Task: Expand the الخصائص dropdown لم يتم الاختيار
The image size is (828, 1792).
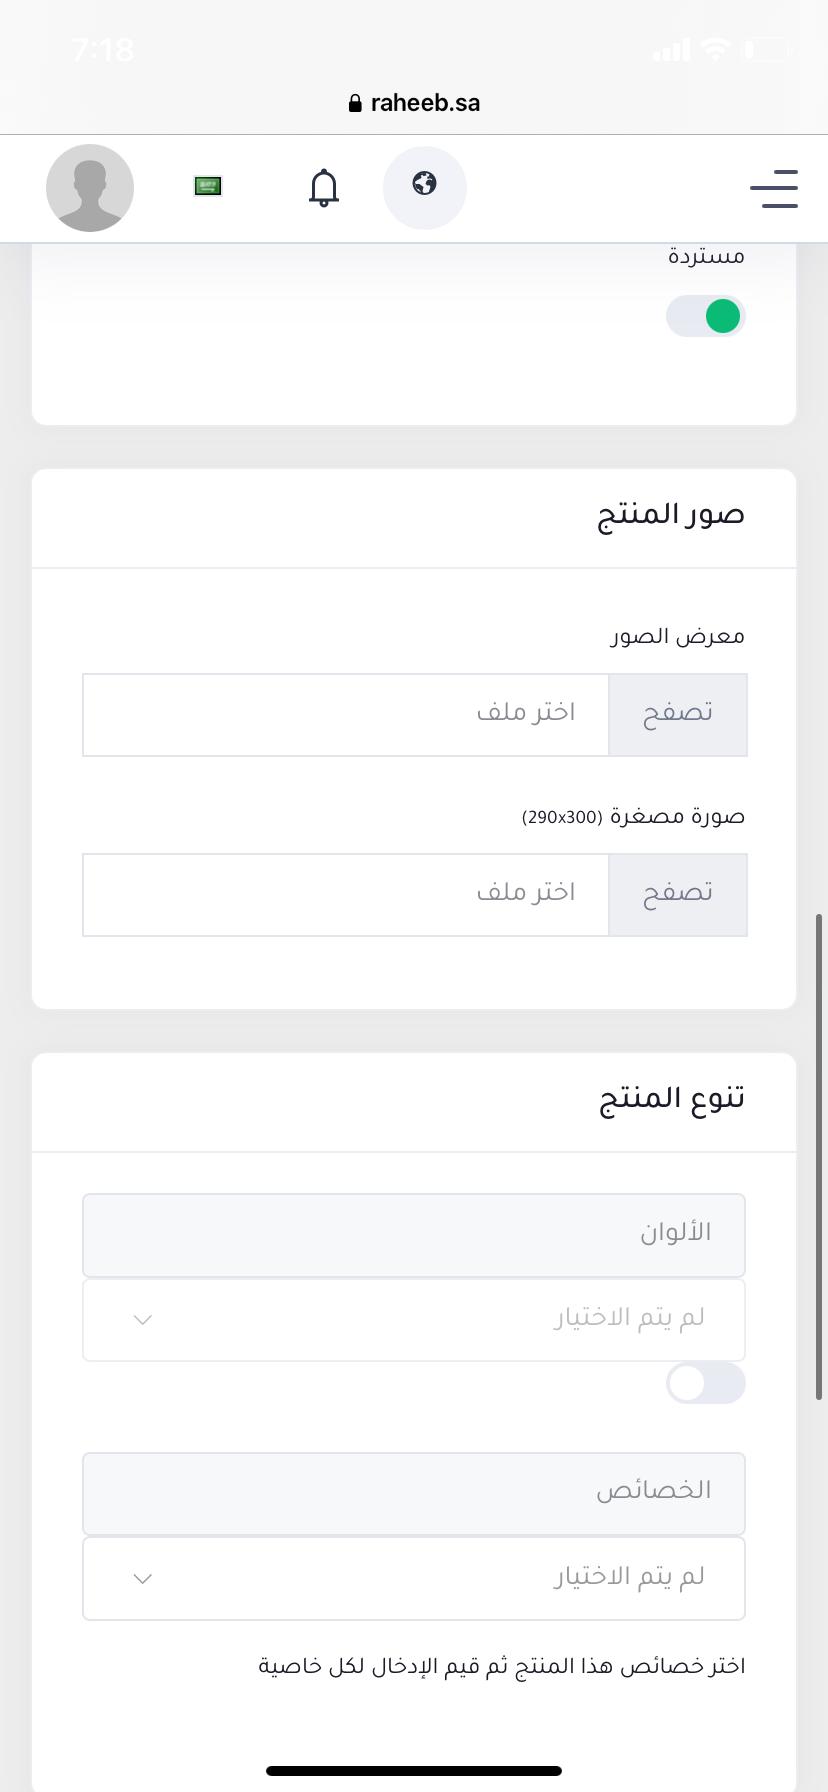Action: 414,1578
